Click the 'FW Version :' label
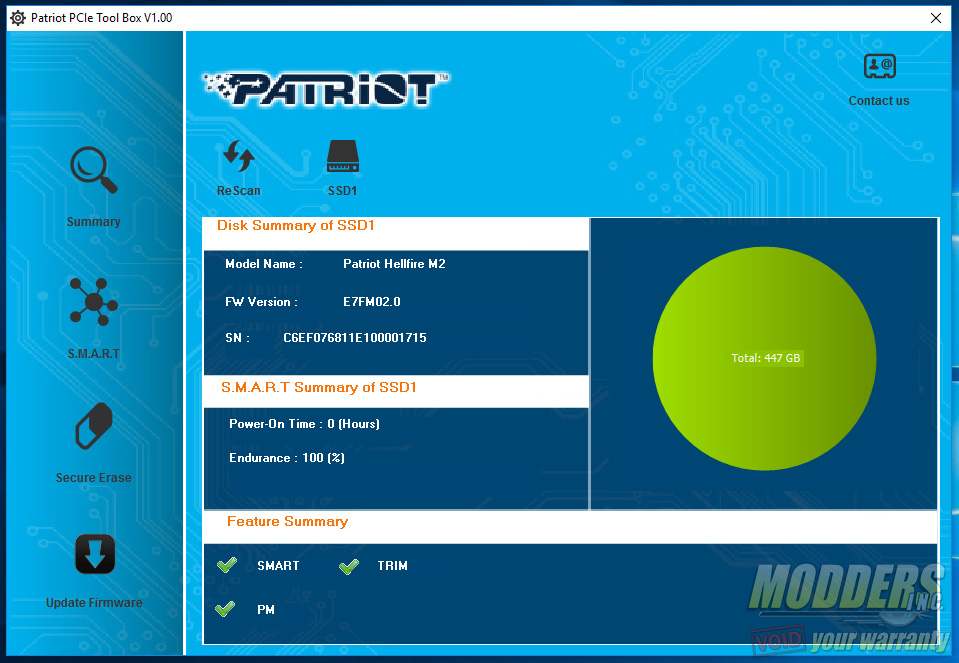Viewport: 959px width, 663px height. click(261, 302)
